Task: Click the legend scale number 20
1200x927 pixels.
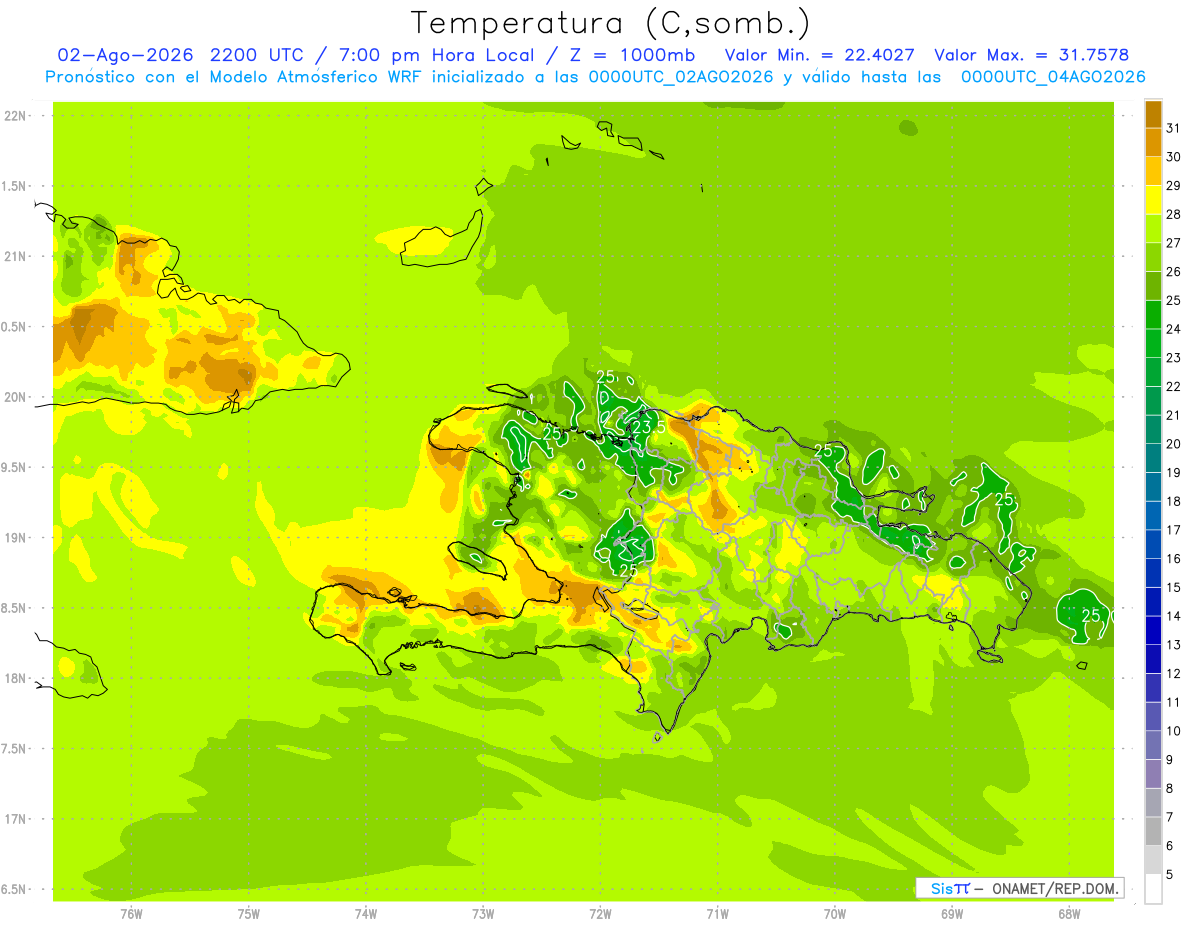Action: pos(1174,444)
